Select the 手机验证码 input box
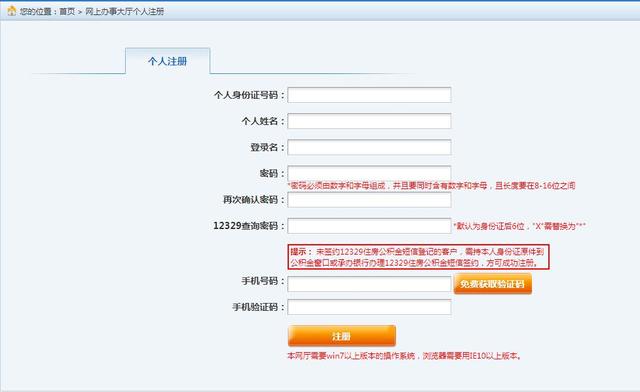Viewport: 640px width, 392px height. (369, 307)
